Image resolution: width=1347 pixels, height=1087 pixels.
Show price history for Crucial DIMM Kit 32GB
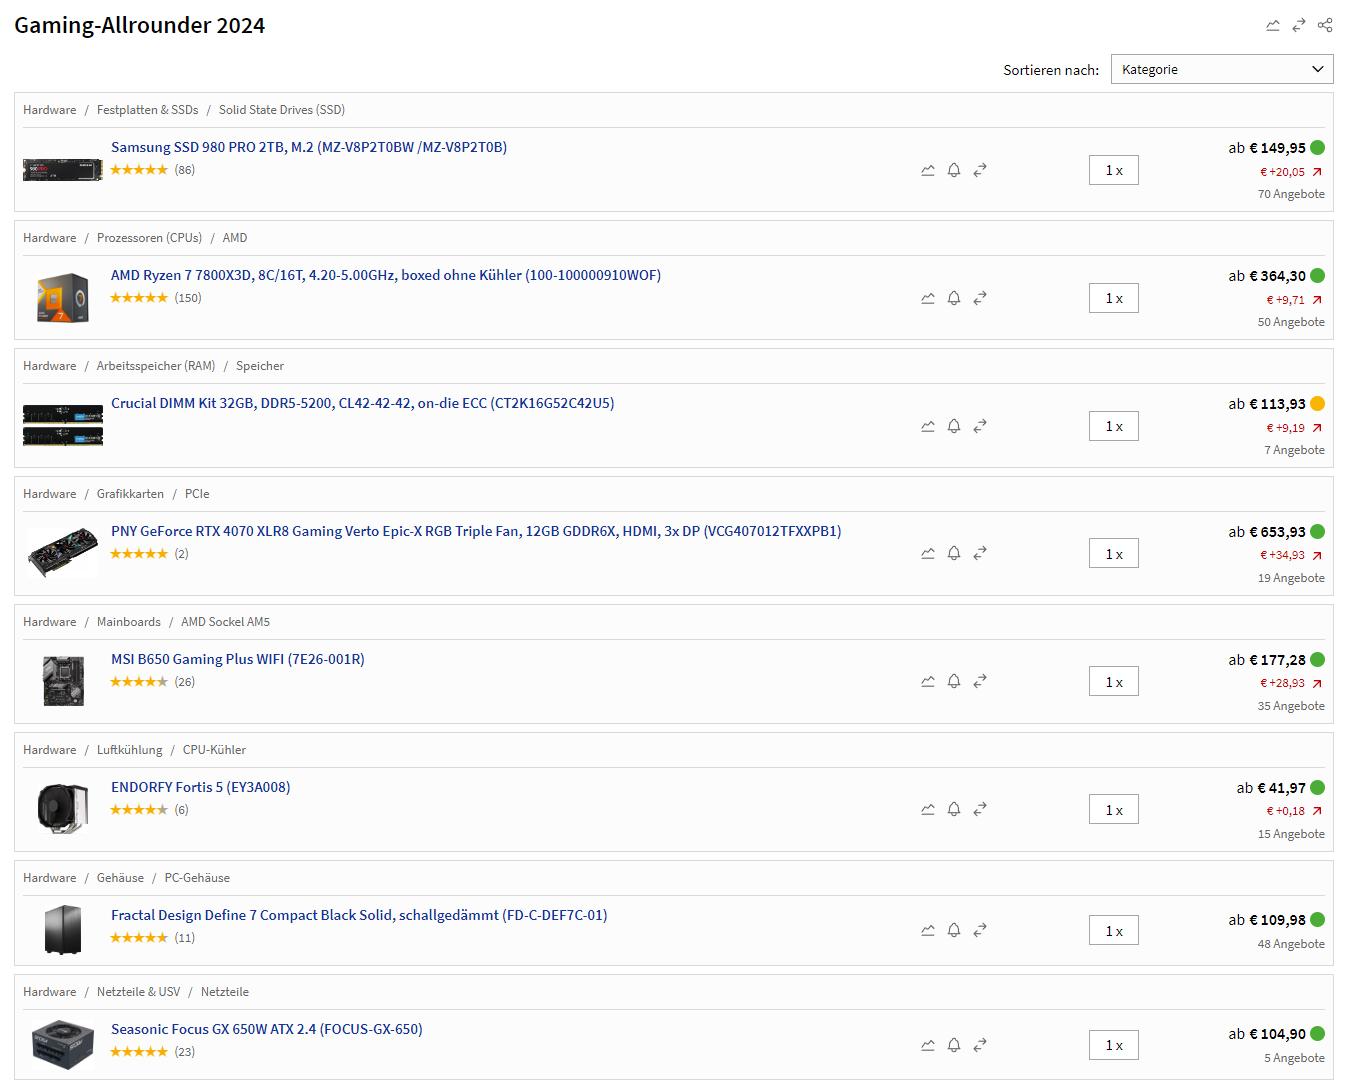point(928,426)
